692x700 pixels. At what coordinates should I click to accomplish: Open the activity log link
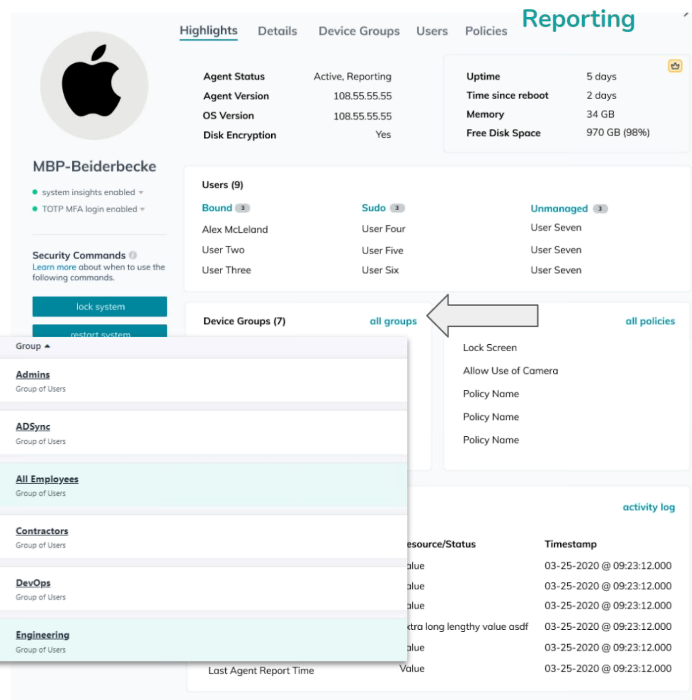pos(648,507)
